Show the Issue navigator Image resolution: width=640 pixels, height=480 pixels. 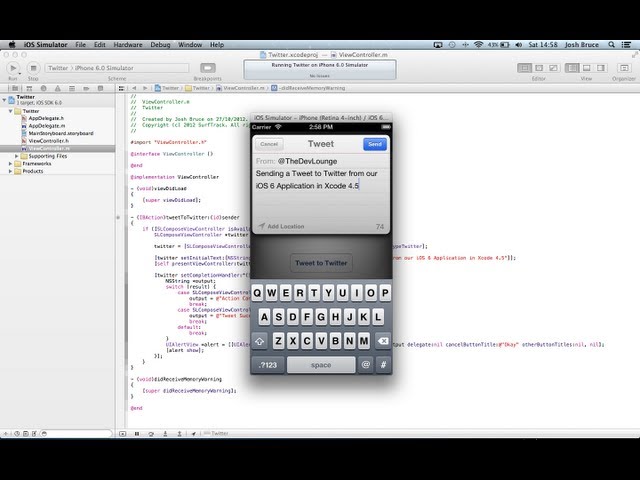coord(58,88)
